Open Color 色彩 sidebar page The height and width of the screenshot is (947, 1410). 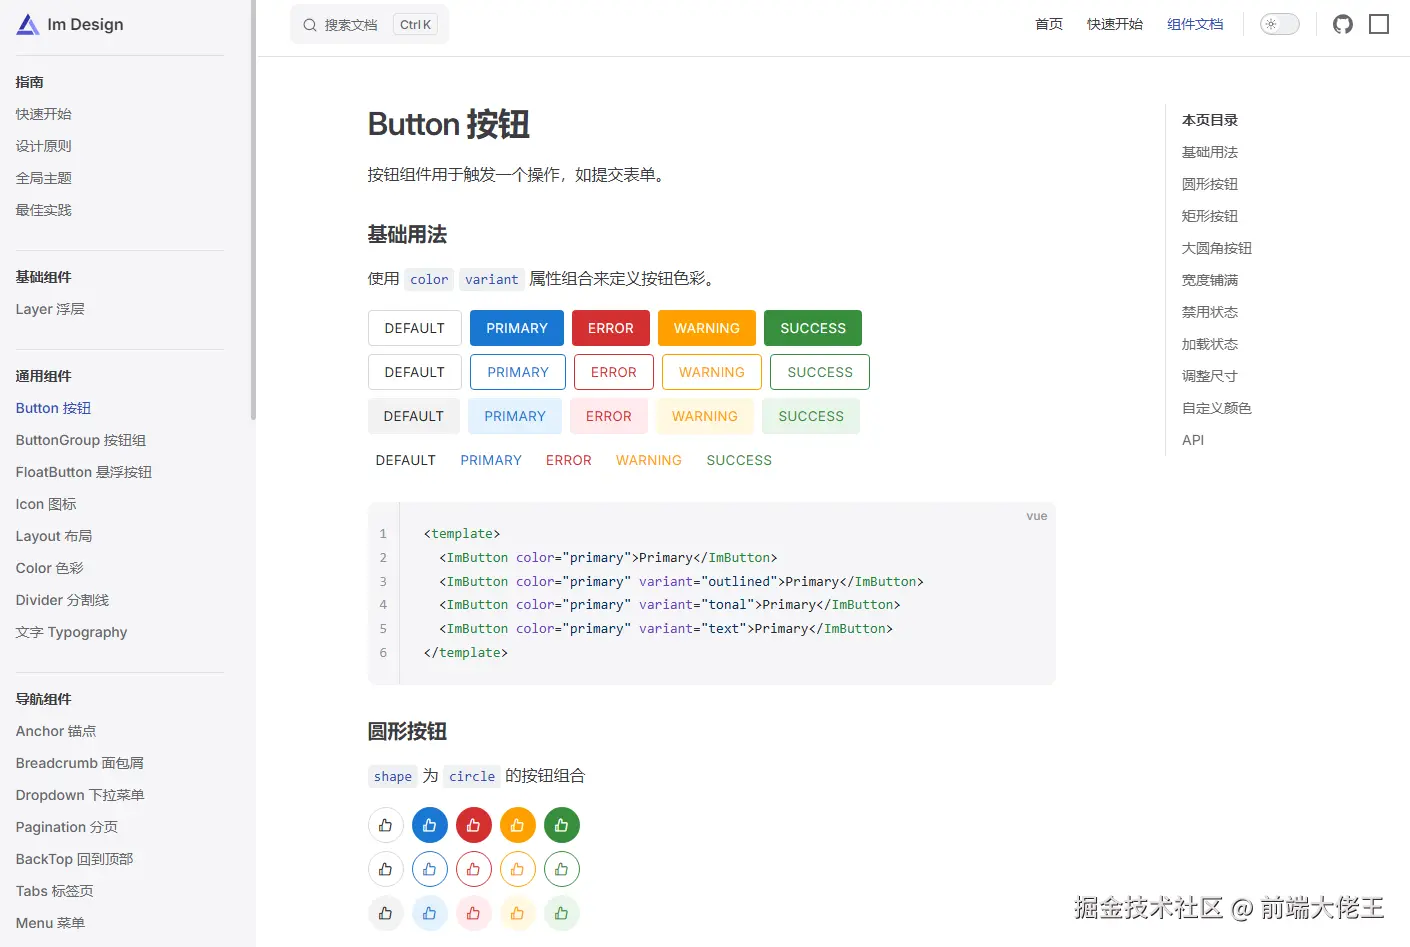click(50, 568)
